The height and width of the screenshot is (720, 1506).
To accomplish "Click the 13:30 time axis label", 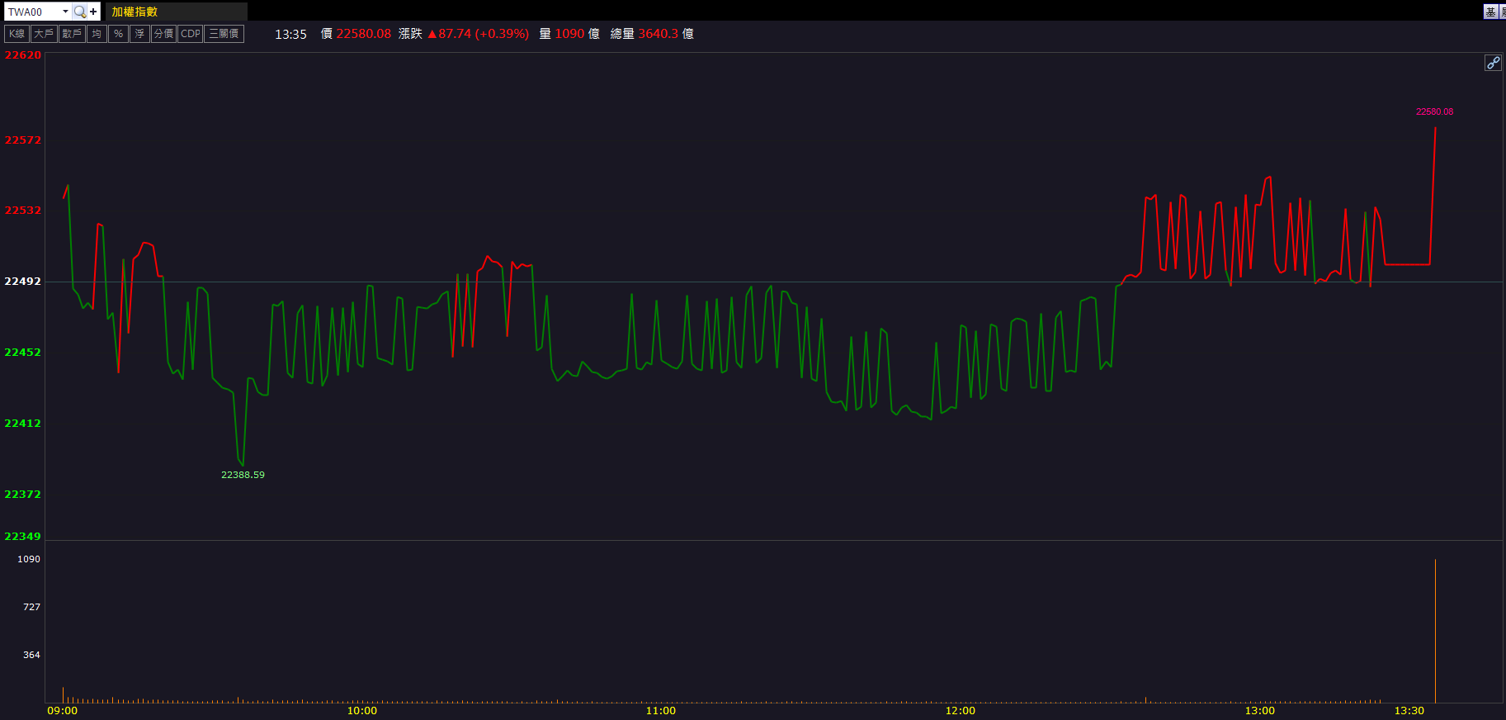I will pyautogui.click(x=1409, y=711).
